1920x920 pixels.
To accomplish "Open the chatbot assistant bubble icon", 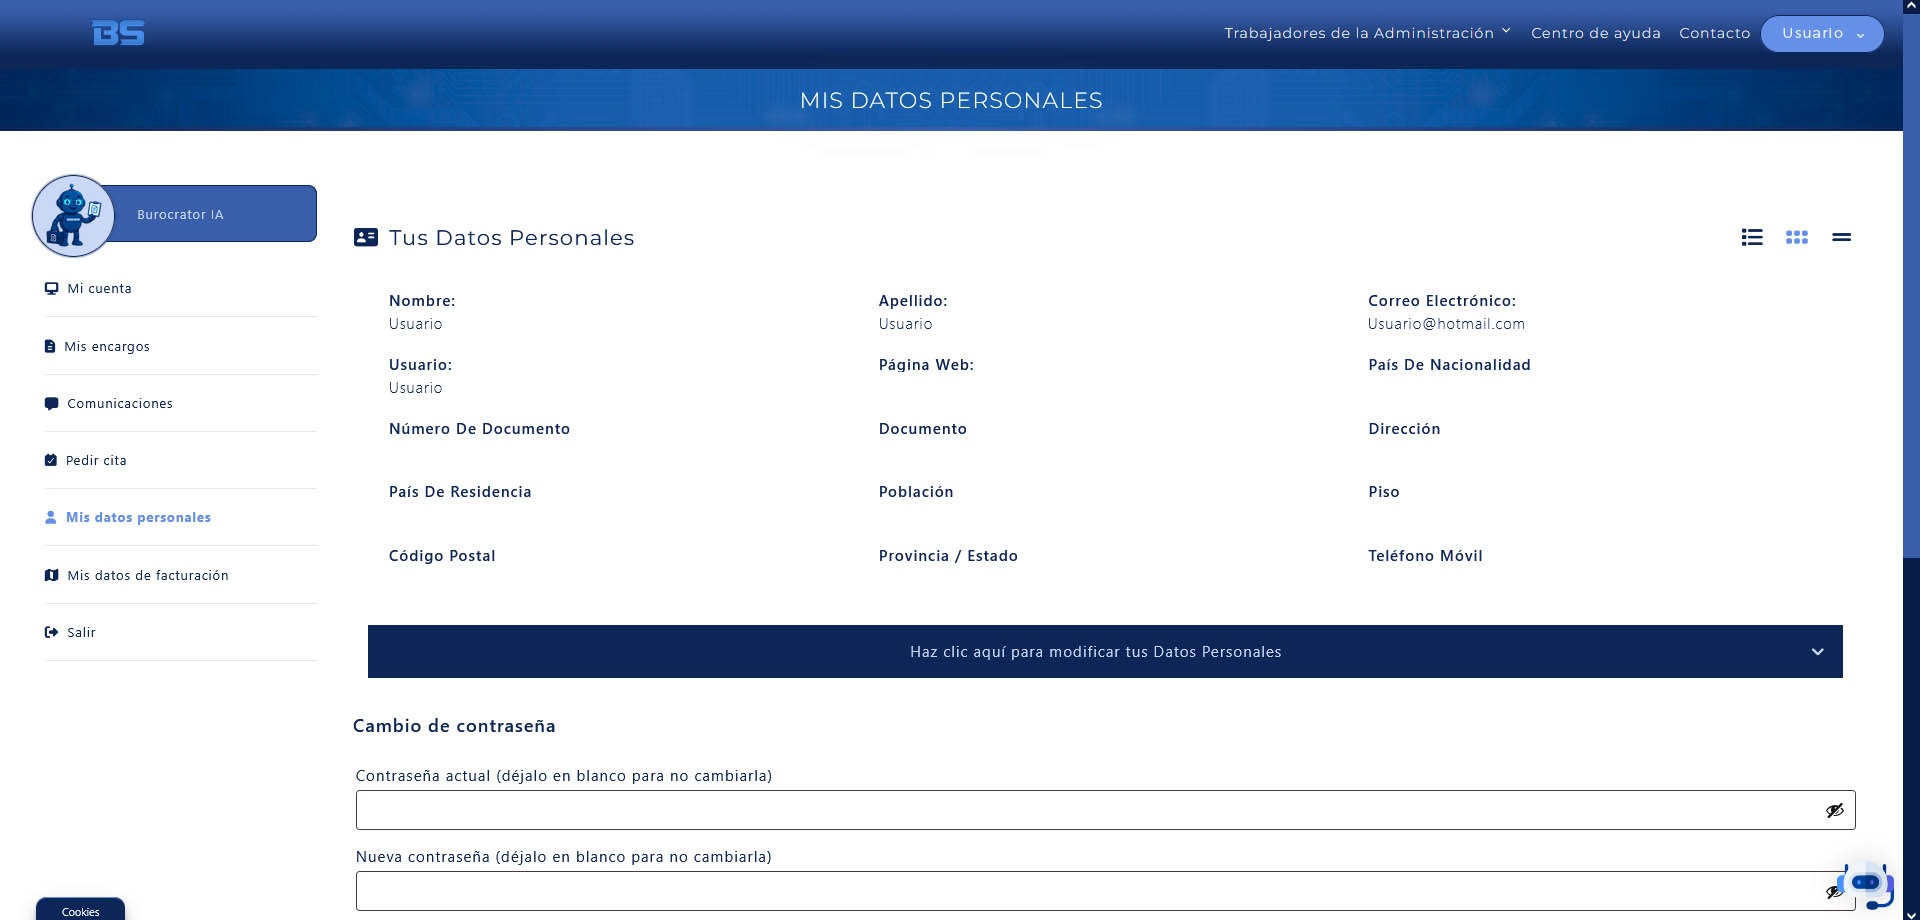I will tap(1866, 884).
